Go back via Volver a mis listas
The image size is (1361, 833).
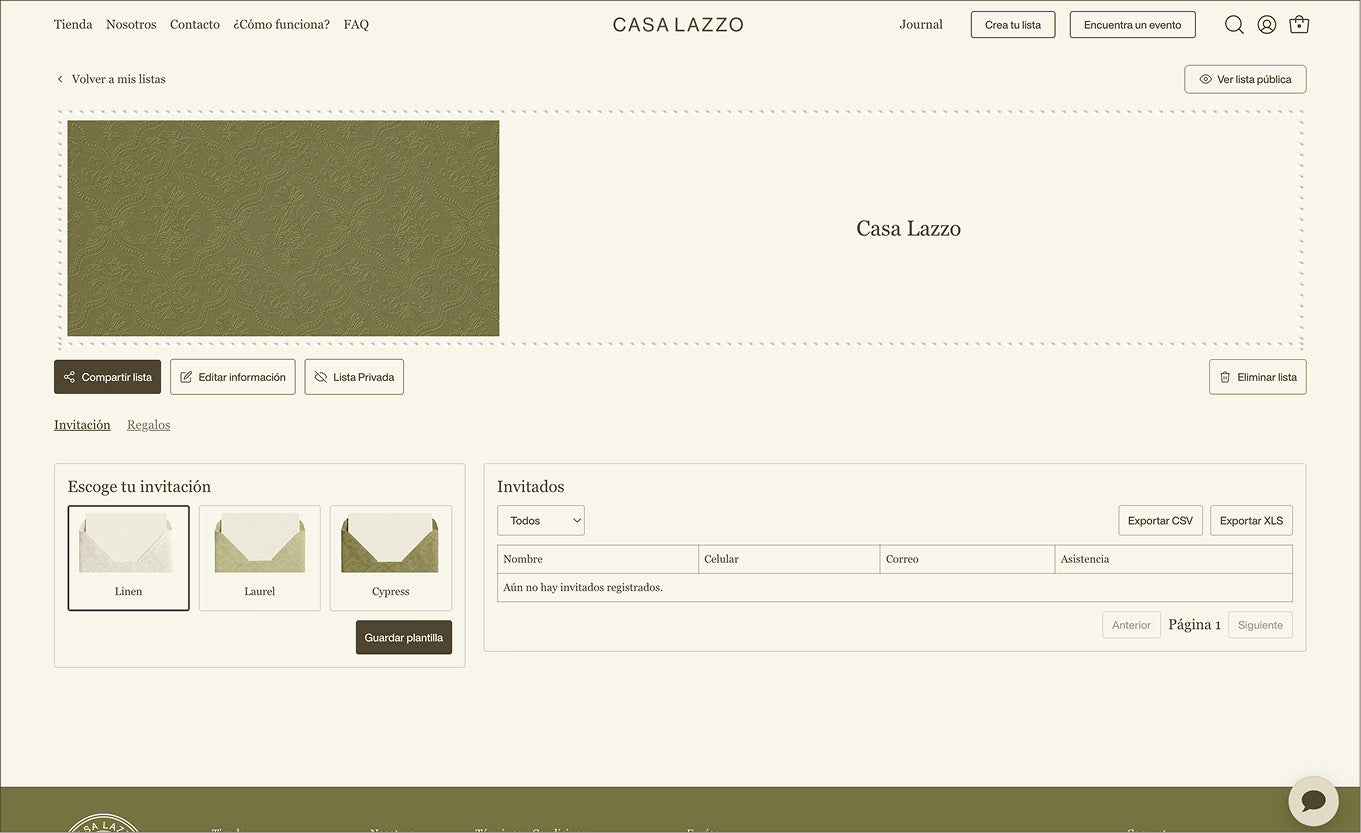coord(111,79)
